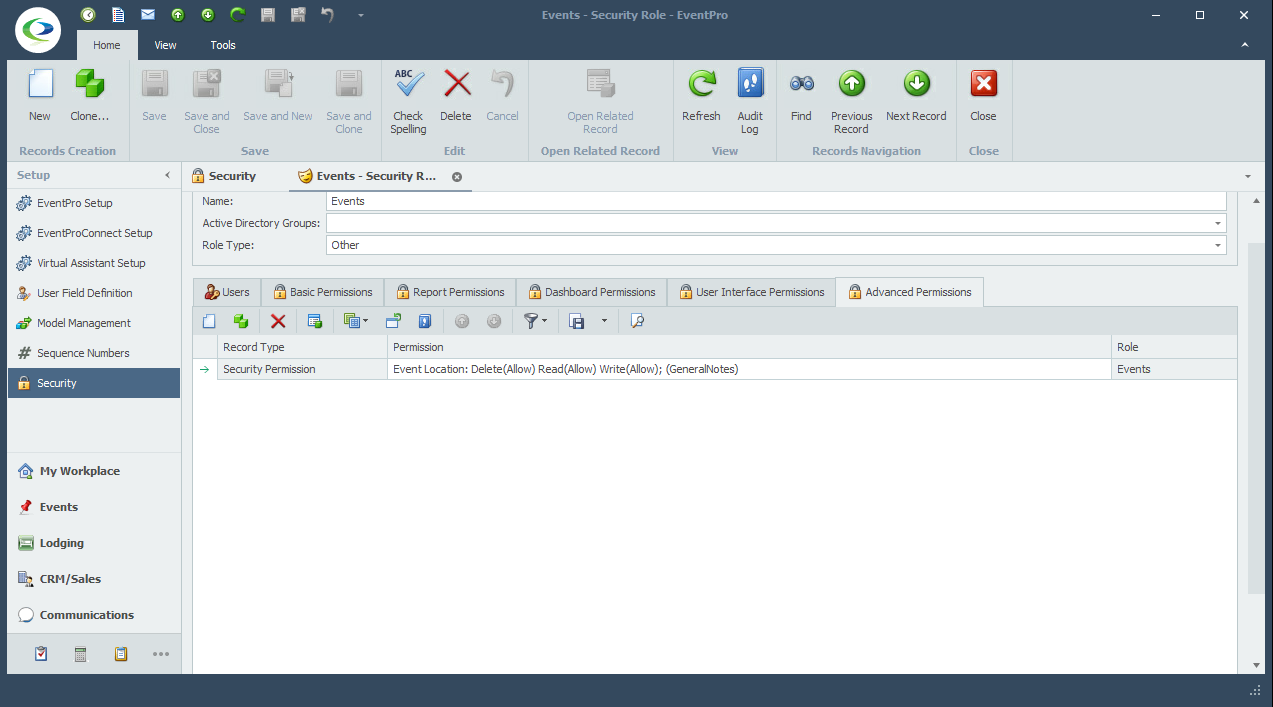Screen dimensions: 1273x707
Task: Open the View ribbon tab
Action: (x=166, y=45)
